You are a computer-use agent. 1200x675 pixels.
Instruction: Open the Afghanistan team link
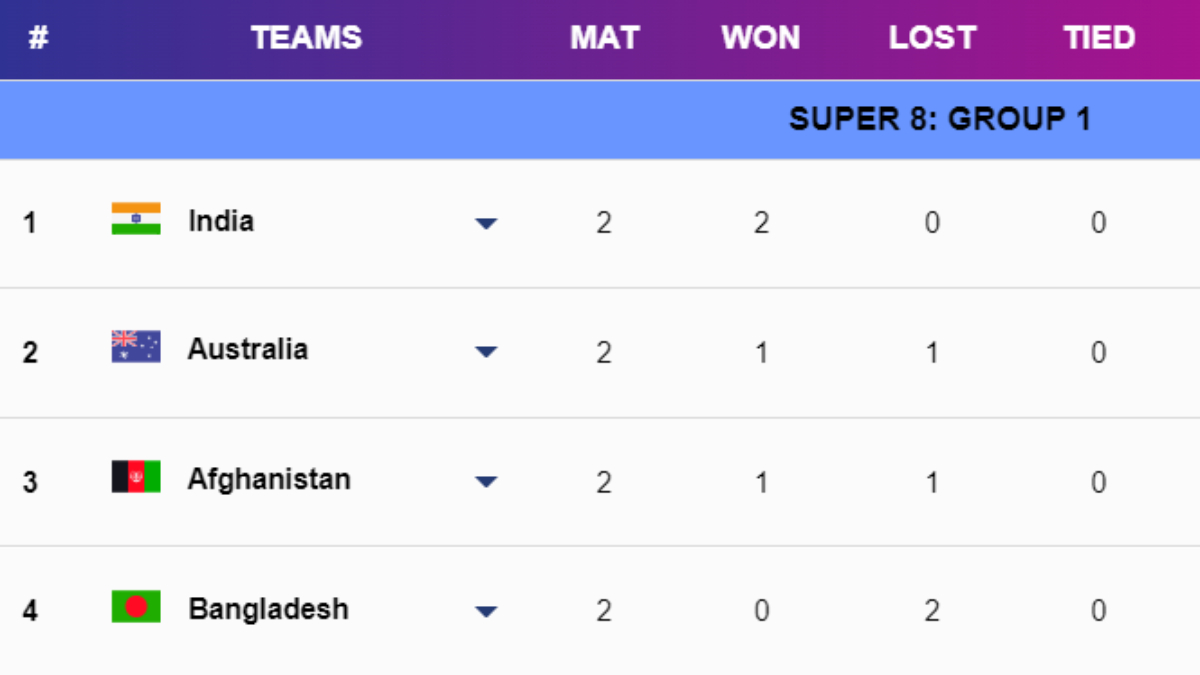click(269, 479)
